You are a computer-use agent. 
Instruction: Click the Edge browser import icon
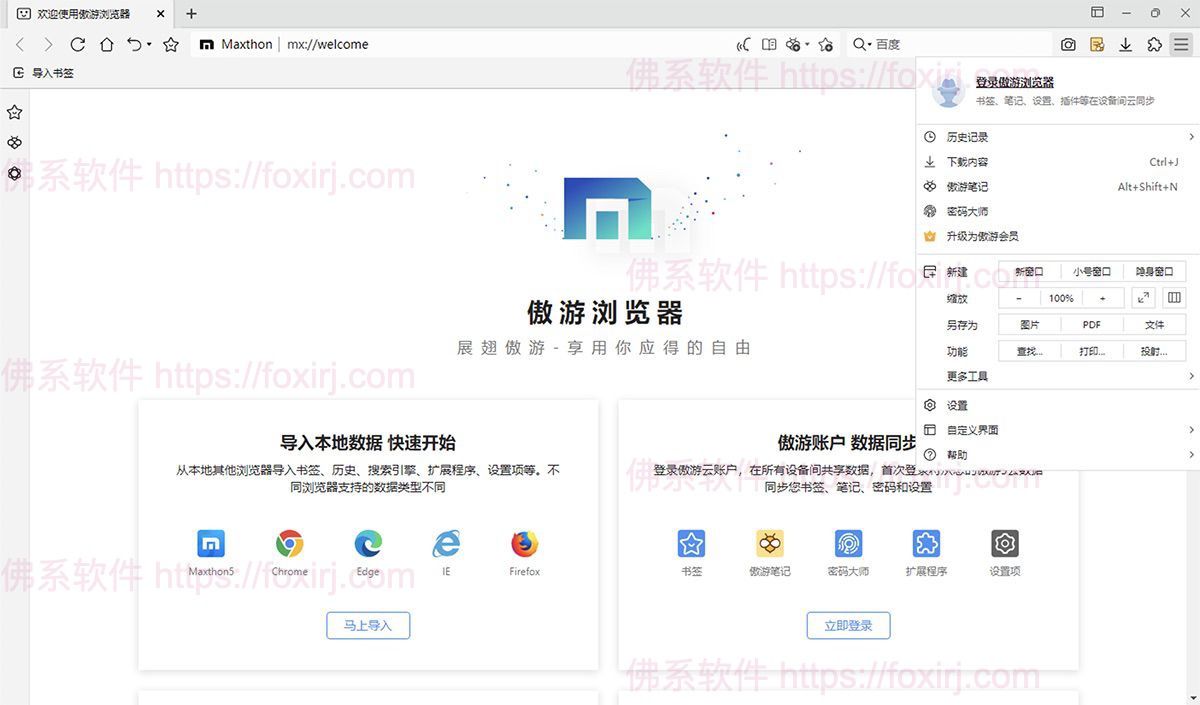tap(367, 544)
